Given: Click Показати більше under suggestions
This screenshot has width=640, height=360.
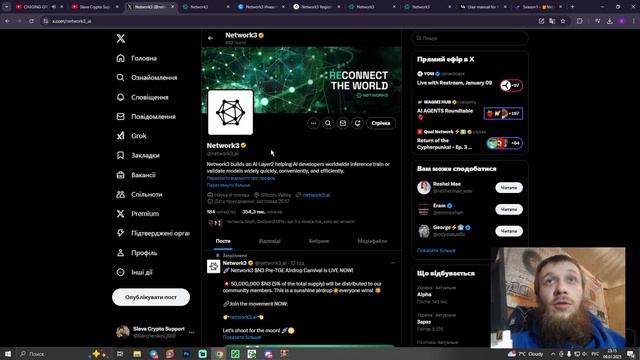Looking at the screenshot, I should 436,251.
